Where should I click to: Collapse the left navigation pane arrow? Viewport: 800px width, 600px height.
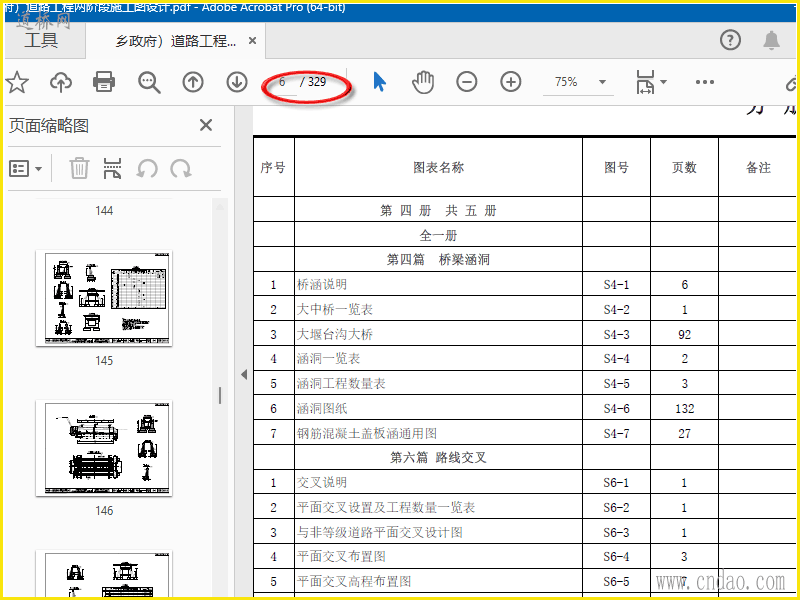tap(244, 375)
